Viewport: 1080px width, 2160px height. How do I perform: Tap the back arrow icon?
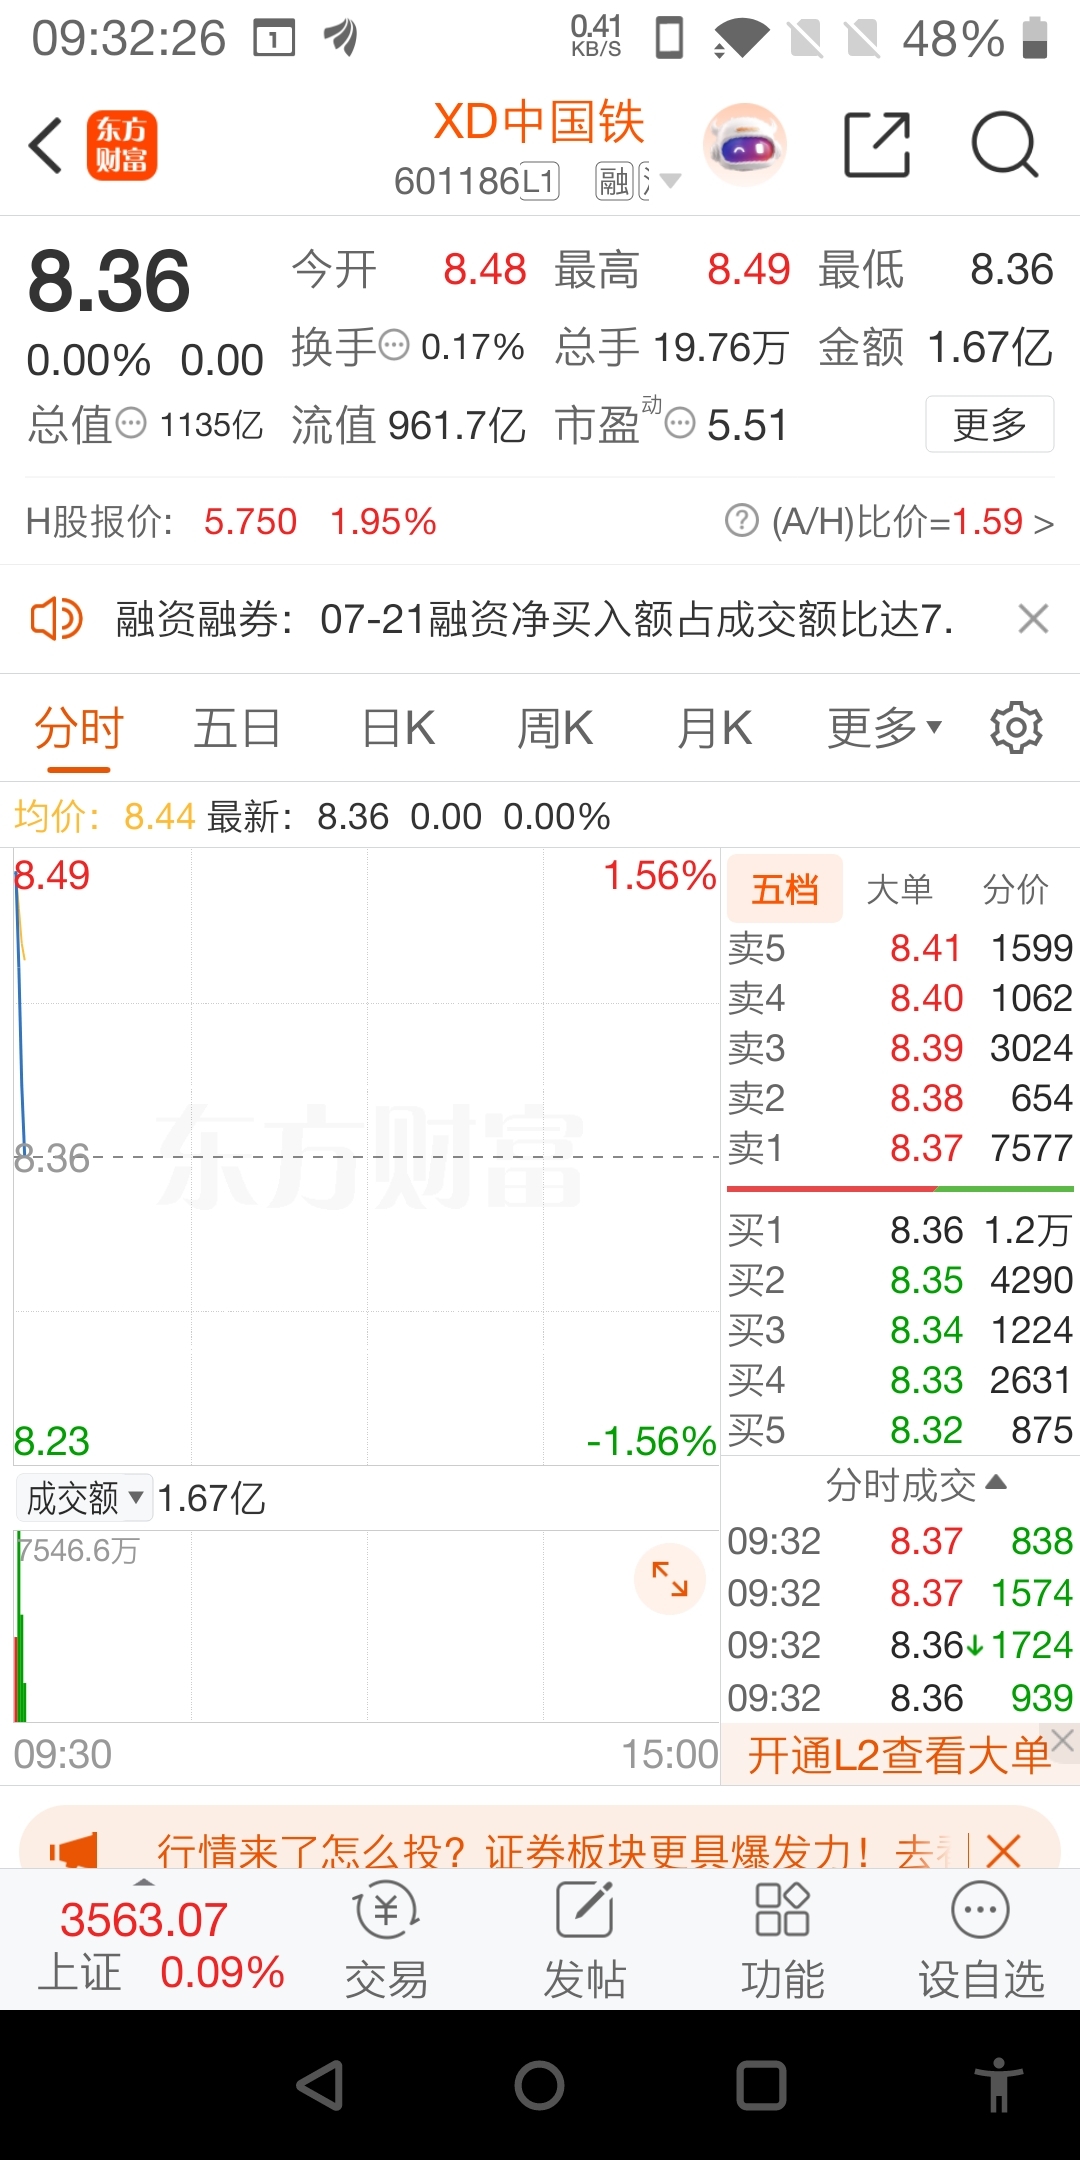(x=46, y=146)
